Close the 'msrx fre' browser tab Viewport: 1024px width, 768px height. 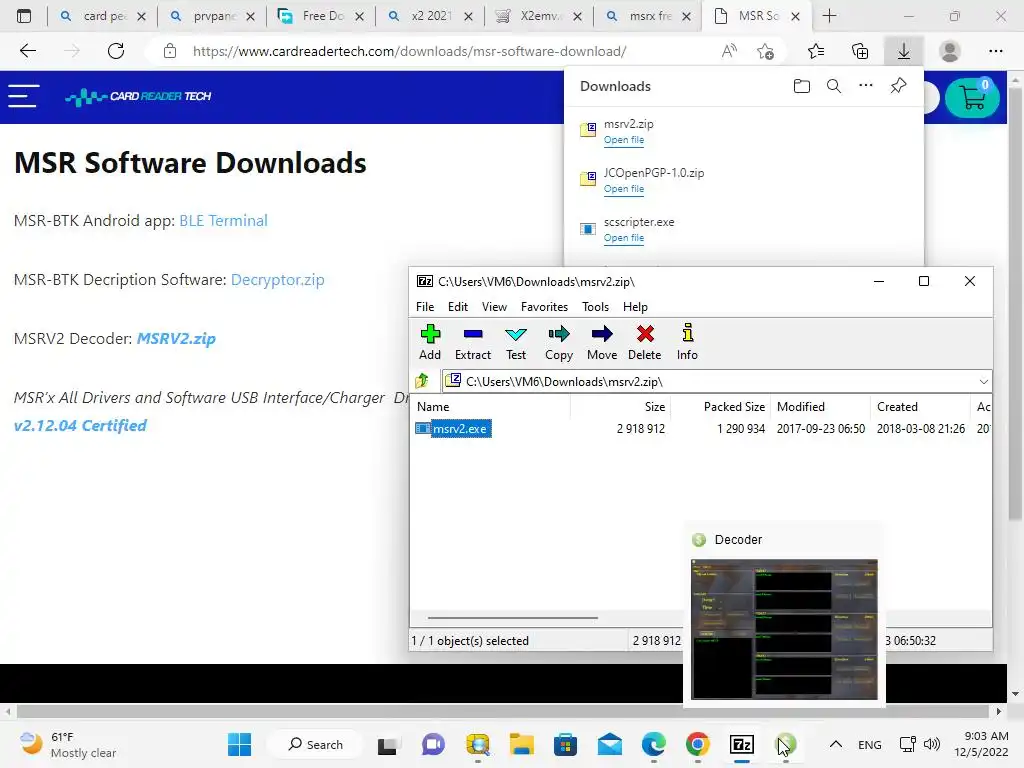click(x=686, y=16)
